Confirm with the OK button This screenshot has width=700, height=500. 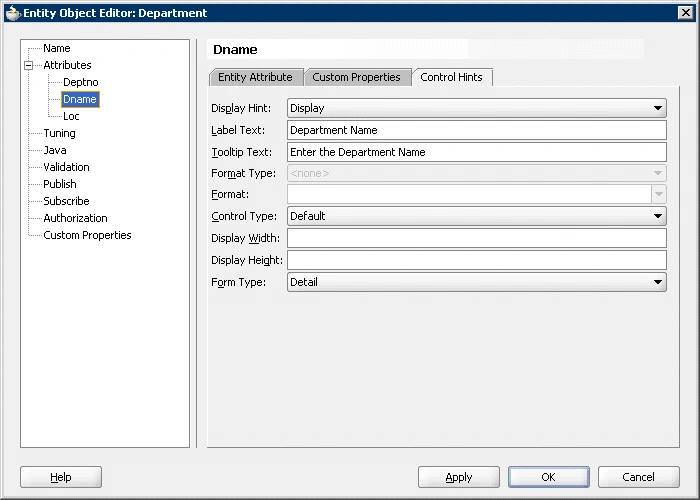click(549, 477)
